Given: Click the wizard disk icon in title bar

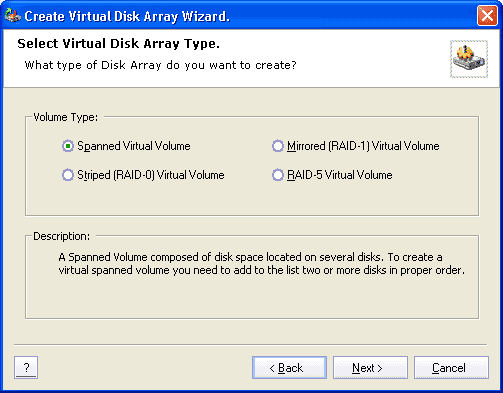Looking at the screenshot, I should click(x=13, y=15).
